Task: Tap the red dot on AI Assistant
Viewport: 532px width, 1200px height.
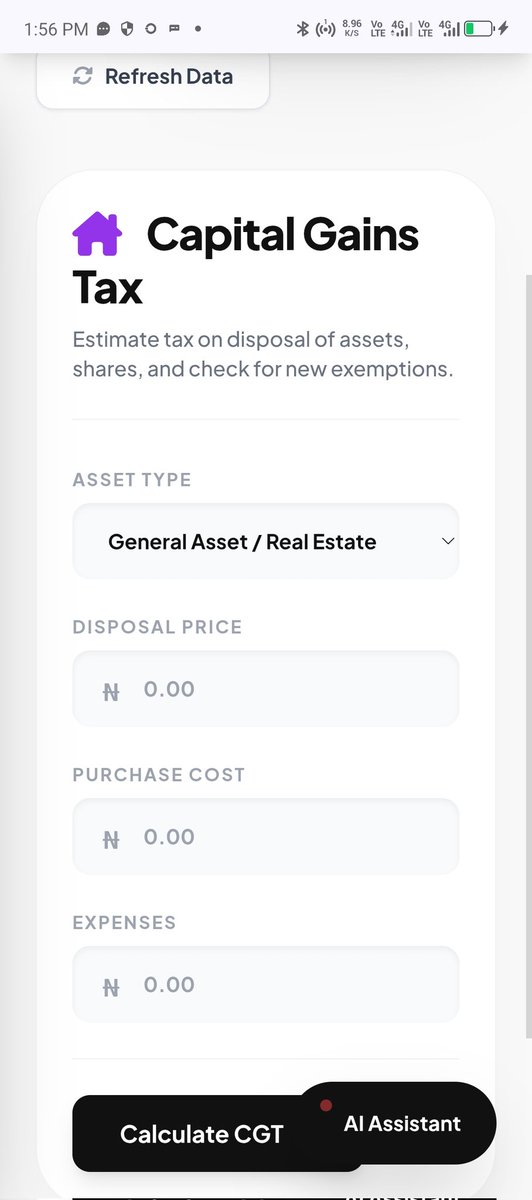Action: pos(326,1105)
